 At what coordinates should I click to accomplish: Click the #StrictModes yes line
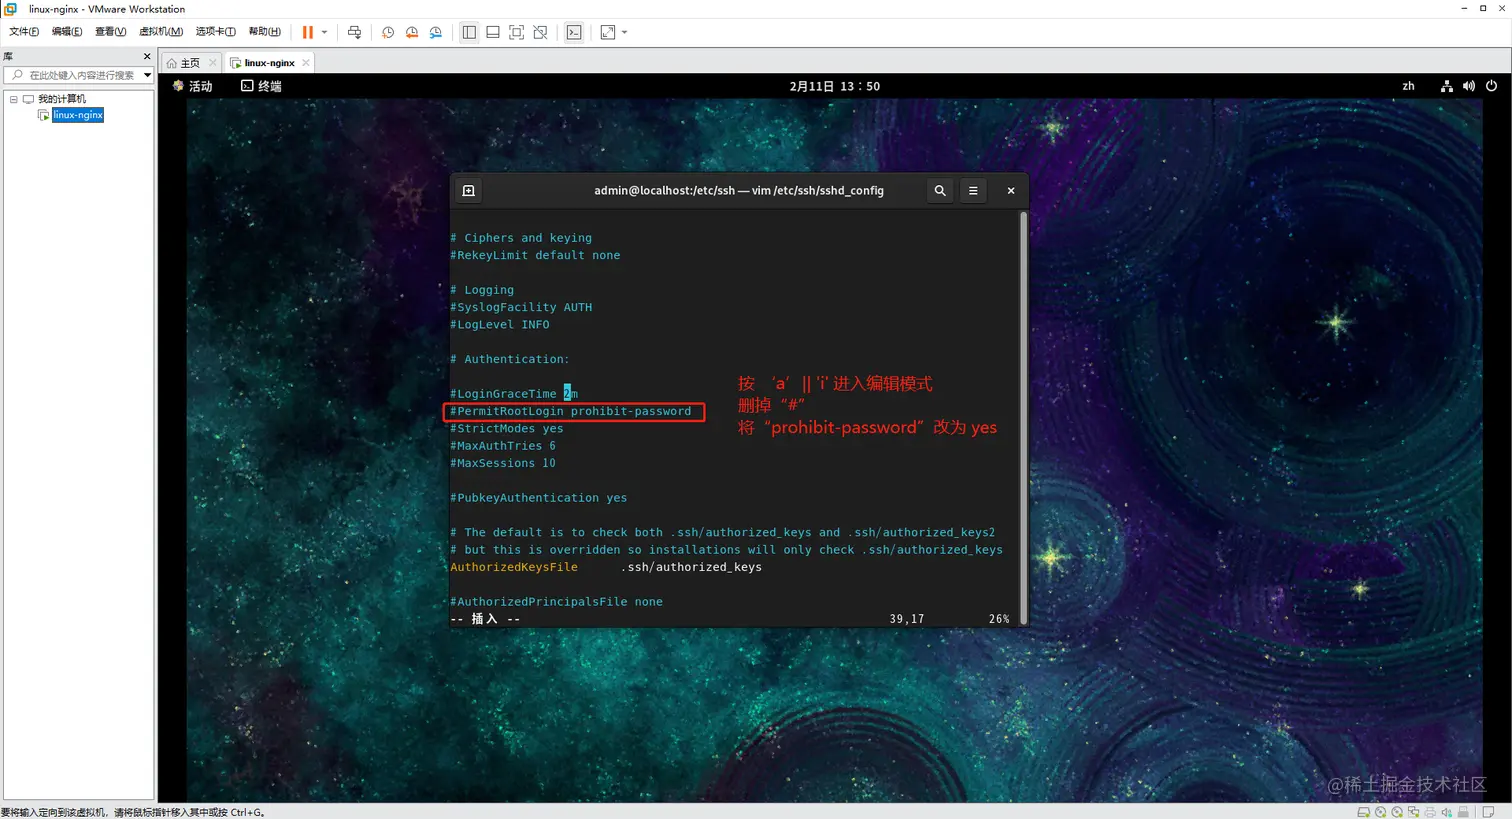click(507, 429)
